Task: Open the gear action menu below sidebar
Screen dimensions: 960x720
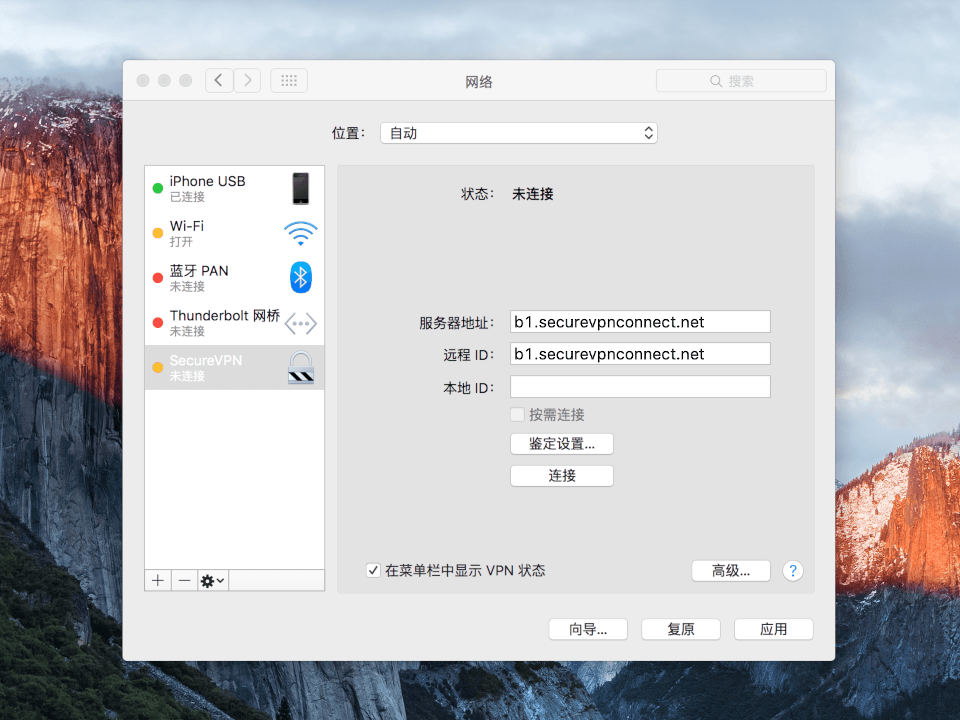Action: 212,580
